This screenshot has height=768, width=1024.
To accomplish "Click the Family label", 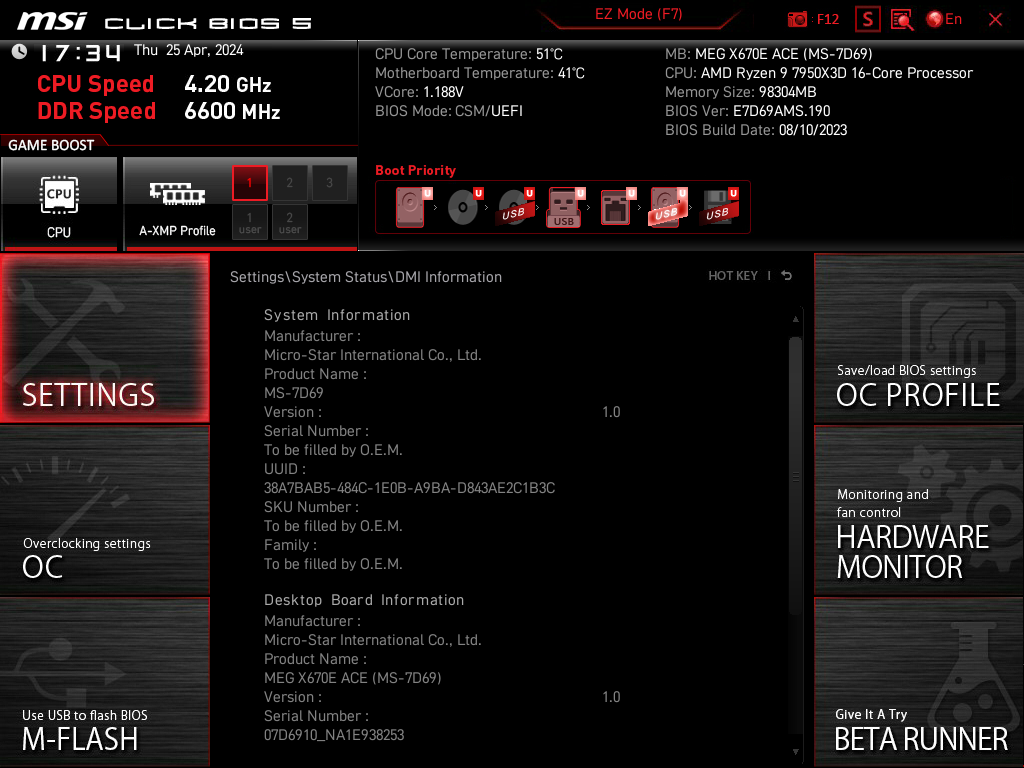I will tap(290, 545).
